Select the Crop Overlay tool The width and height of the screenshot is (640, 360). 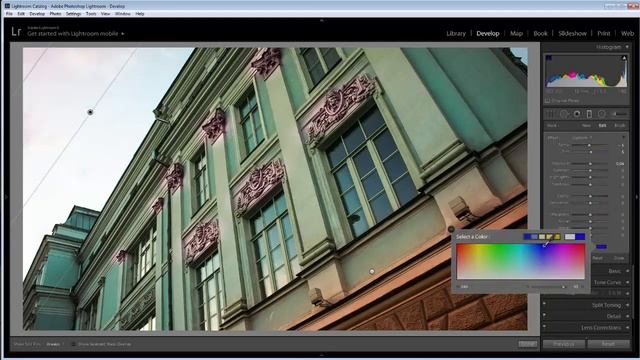tap(550, 114)
